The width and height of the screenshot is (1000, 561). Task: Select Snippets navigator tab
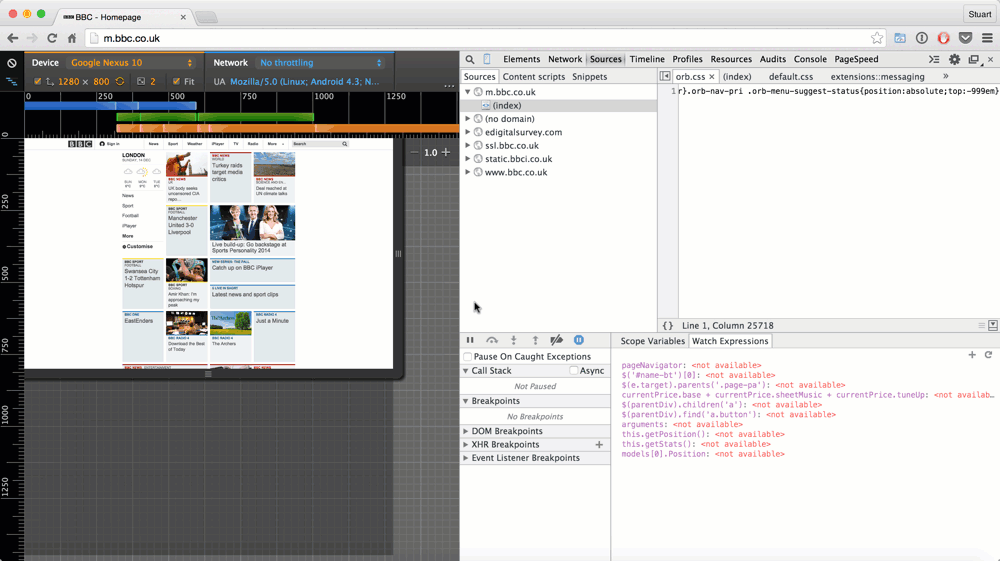[589, 76]
